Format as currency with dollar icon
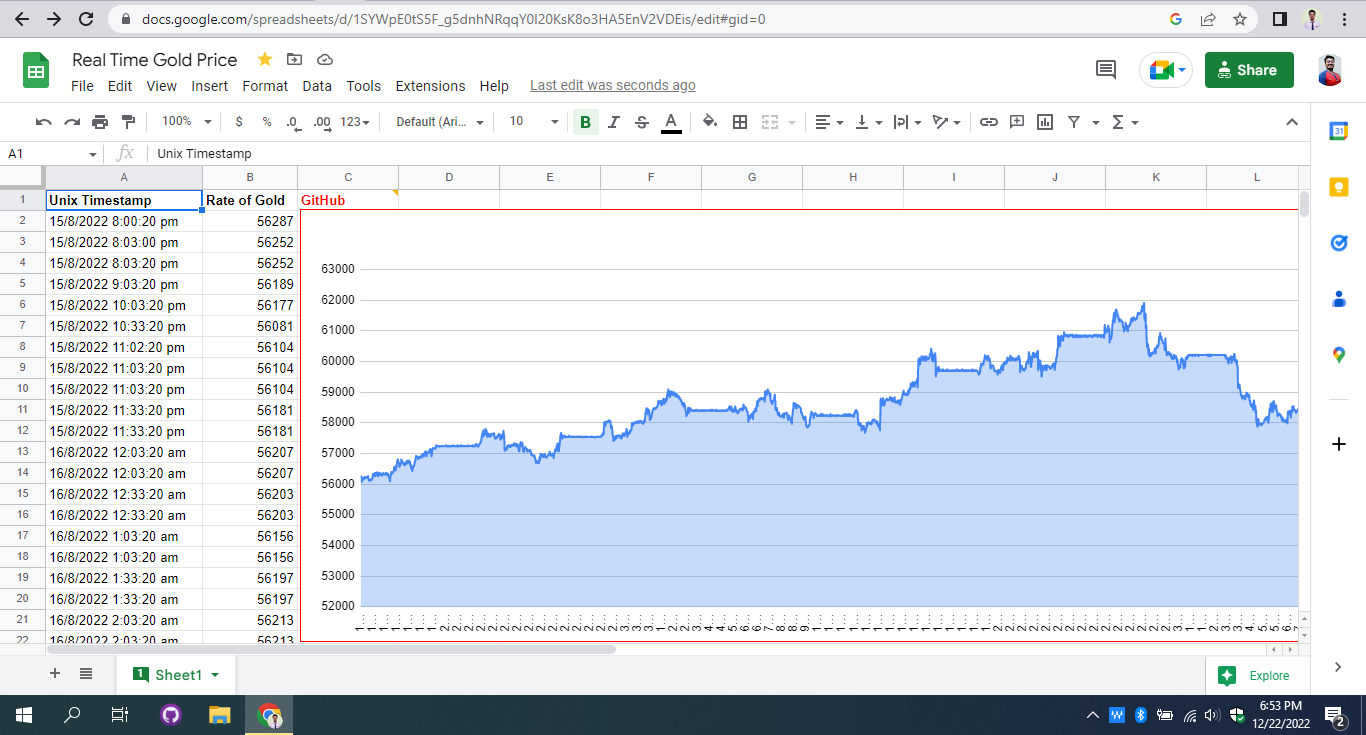 pyautogui.click(x=238, y=122)
